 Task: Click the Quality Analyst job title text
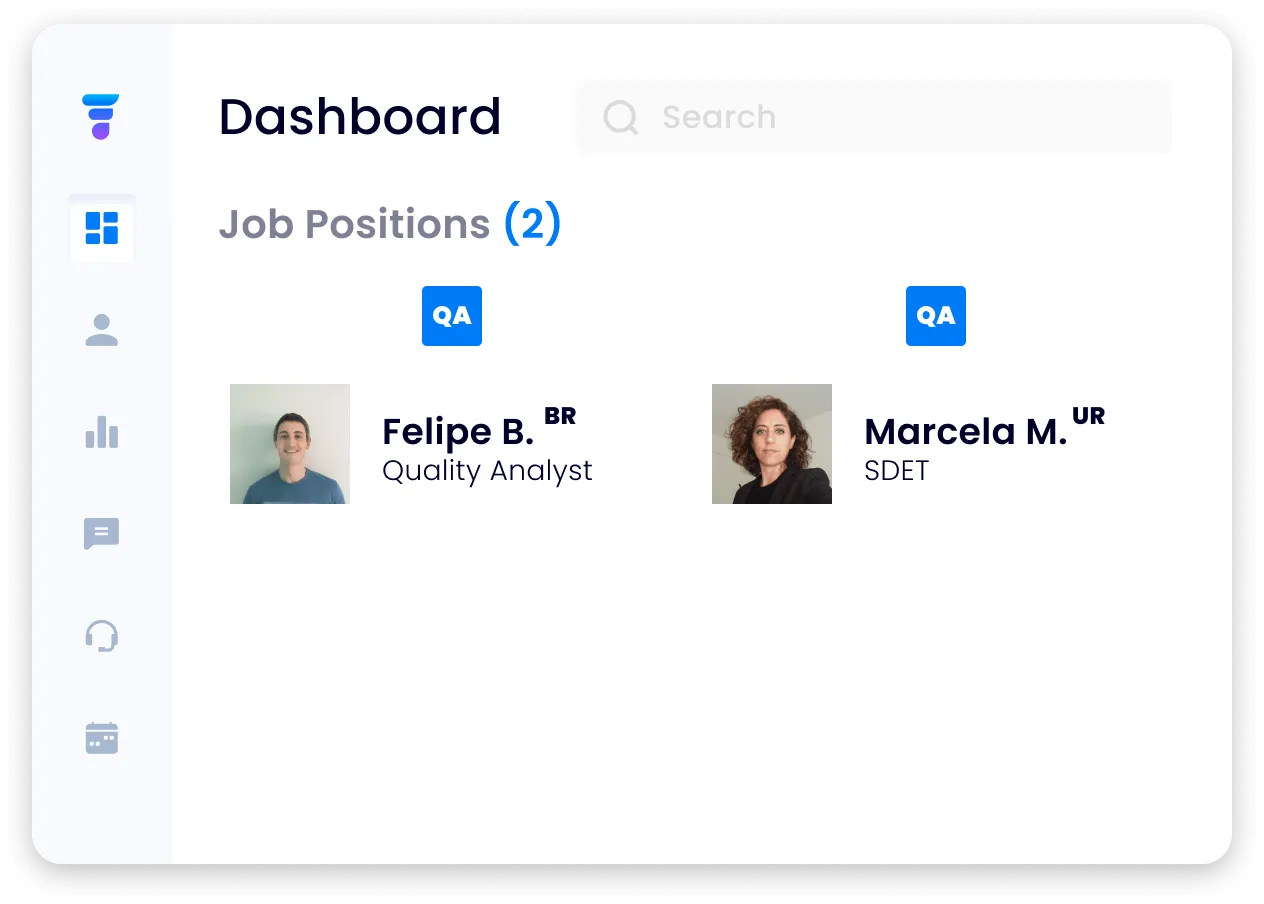click(x=487, y=470)
